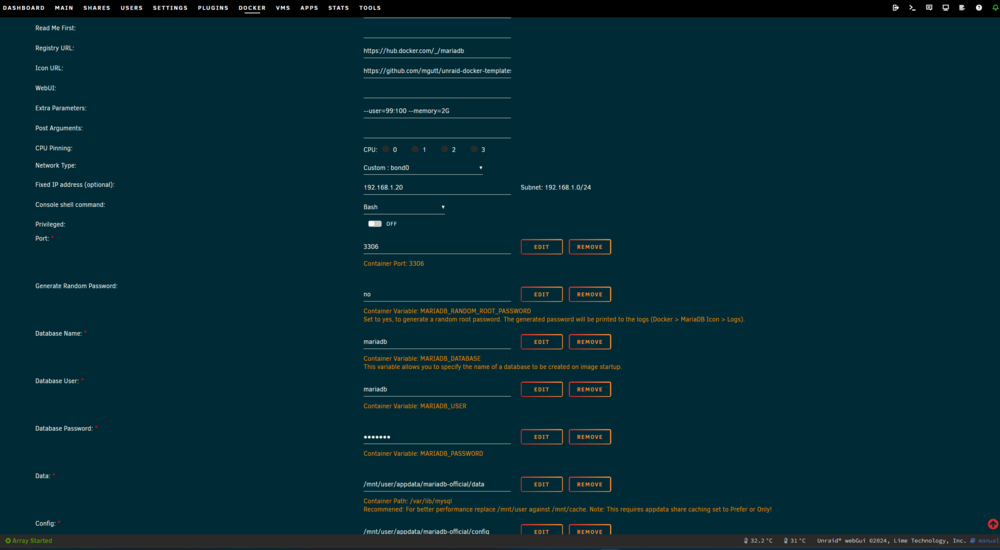Open the Main menu tab
The height and width of the screenshot is (550, 1000).
(64, 8)
